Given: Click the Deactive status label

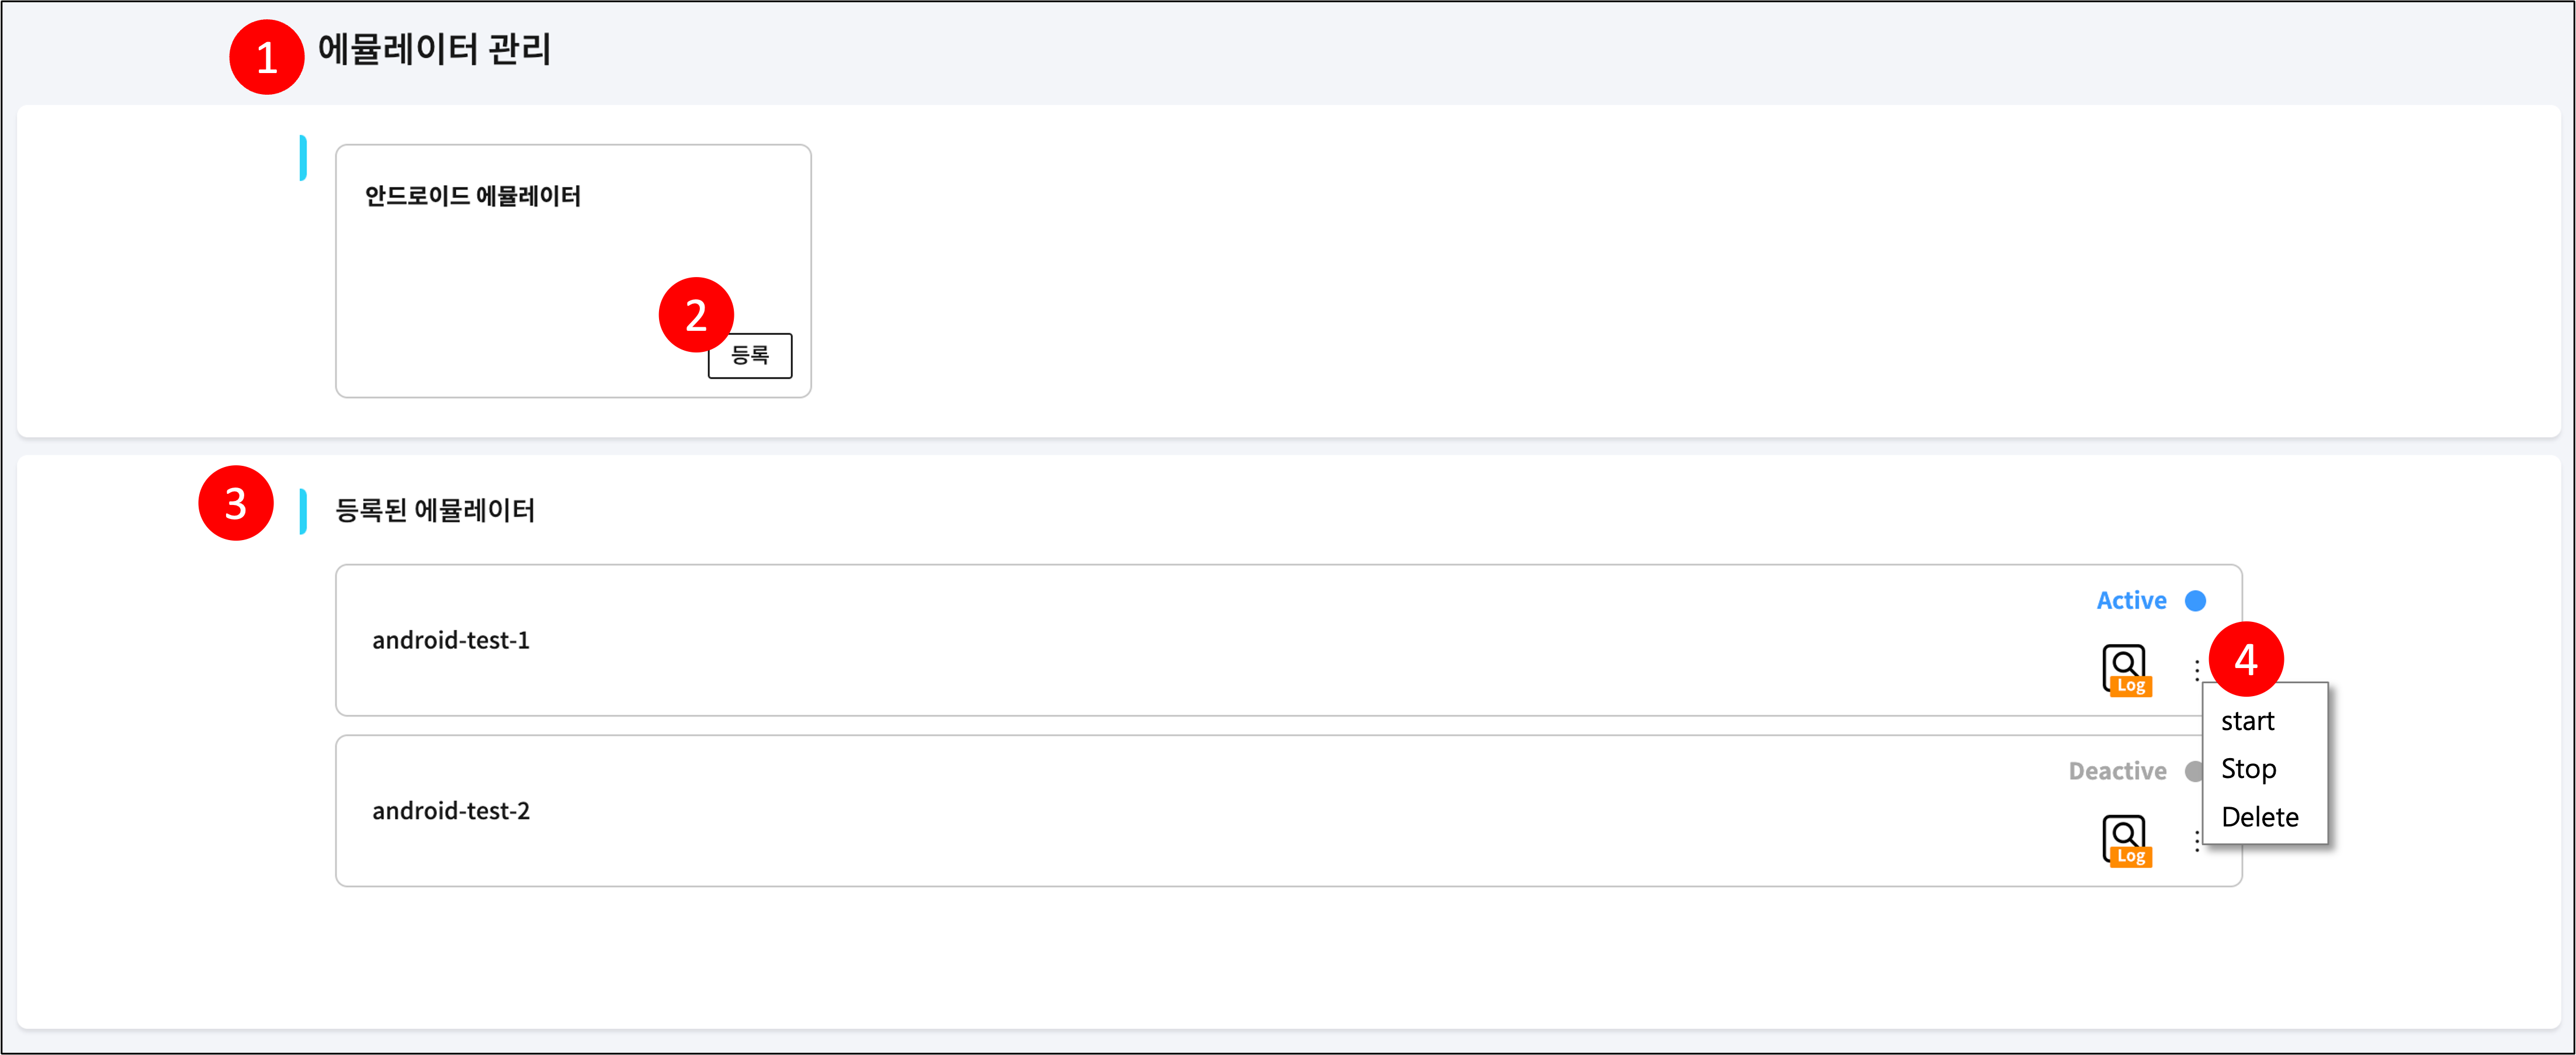Looking at the screenshot, I should pos(2117,771).
